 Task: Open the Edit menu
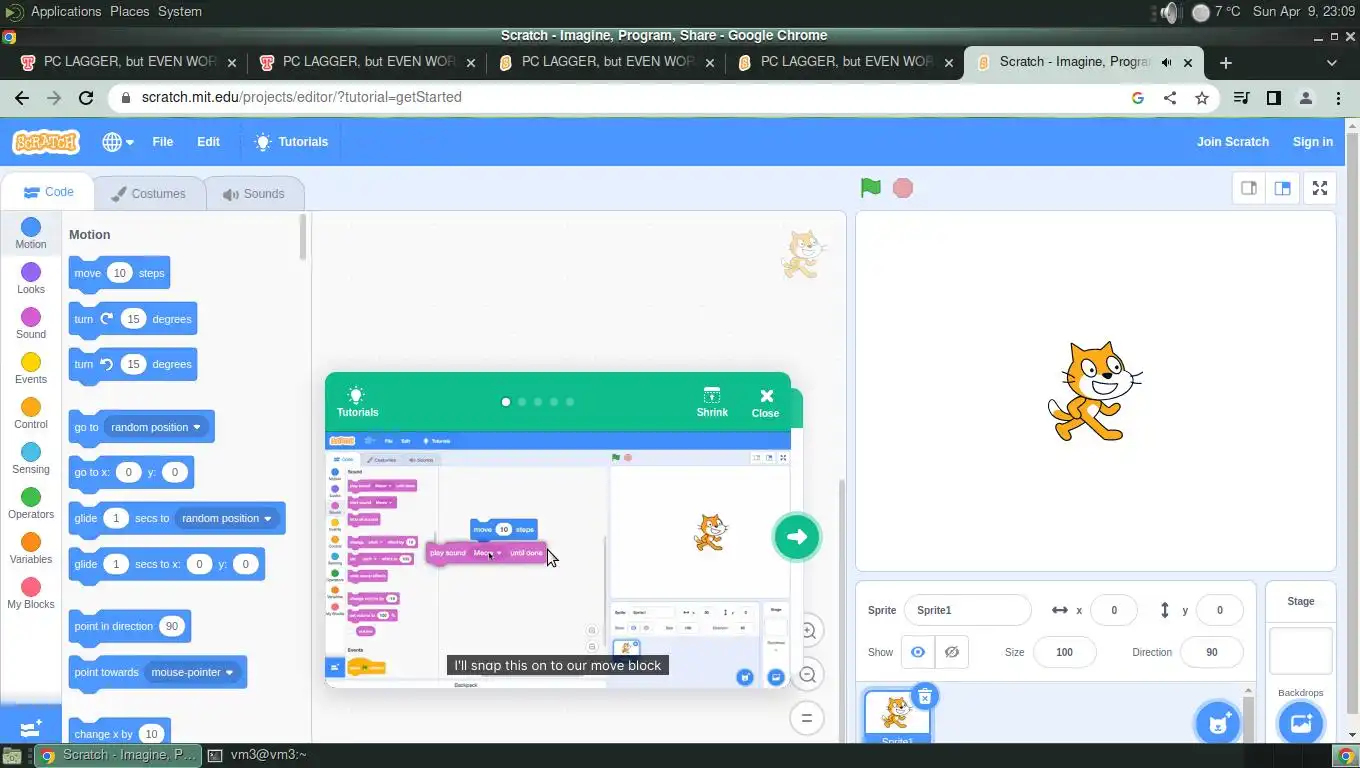point(208,142)
